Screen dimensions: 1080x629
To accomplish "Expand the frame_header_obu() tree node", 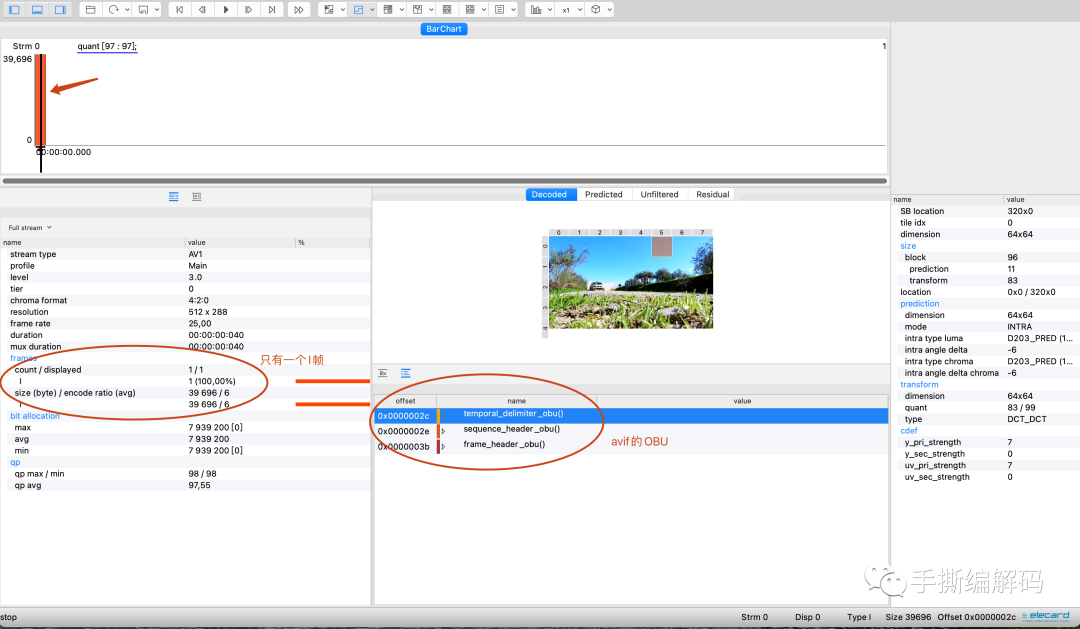I will pyautogui.click(x=444, y=446).
